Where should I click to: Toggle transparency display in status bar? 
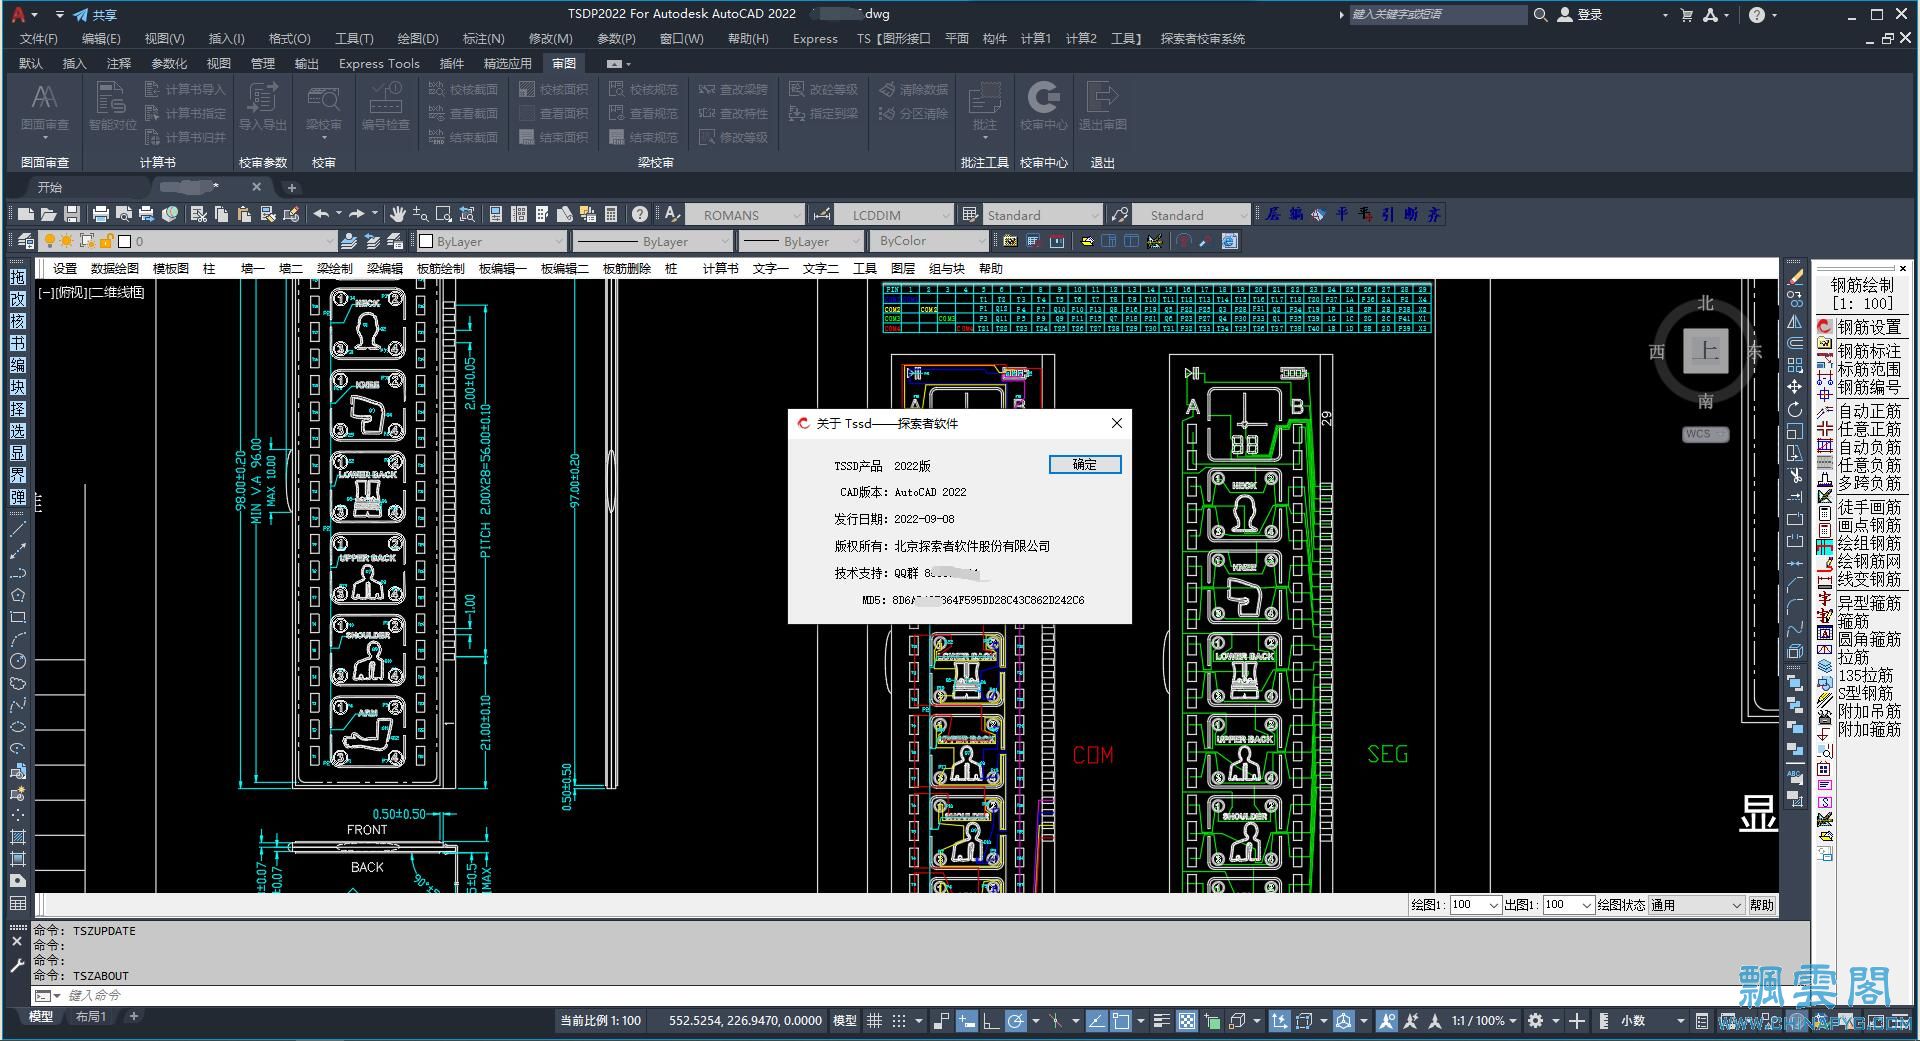coord(1187,1021)
